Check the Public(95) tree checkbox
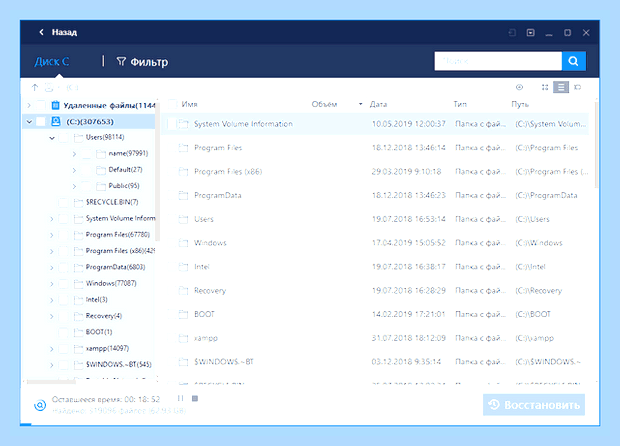This screenshot has width=620, height=446. (86, 186)
